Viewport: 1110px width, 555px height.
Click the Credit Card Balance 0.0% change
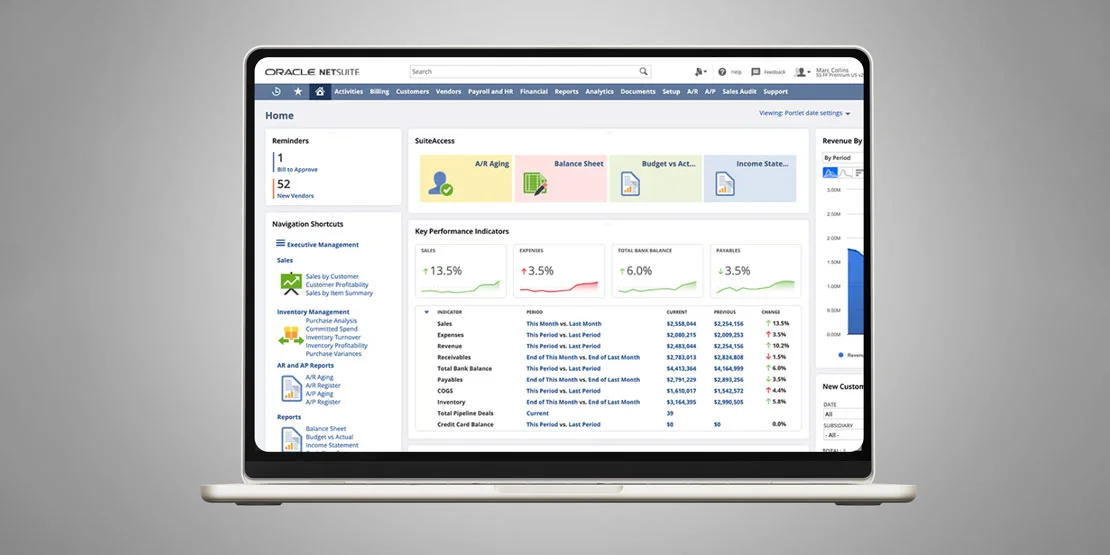[x=779, y=424]
